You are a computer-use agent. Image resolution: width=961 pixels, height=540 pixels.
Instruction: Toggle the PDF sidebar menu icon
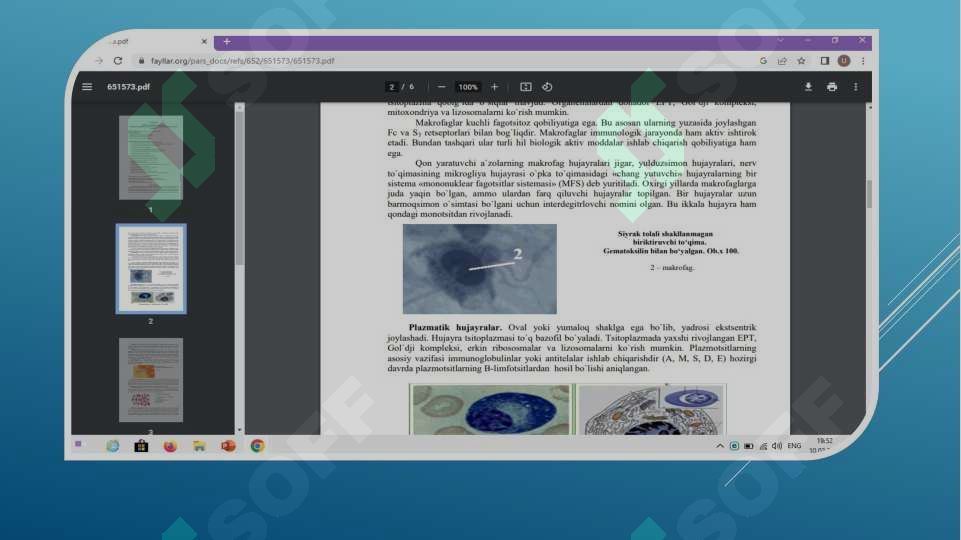click(x=87, y=87)
